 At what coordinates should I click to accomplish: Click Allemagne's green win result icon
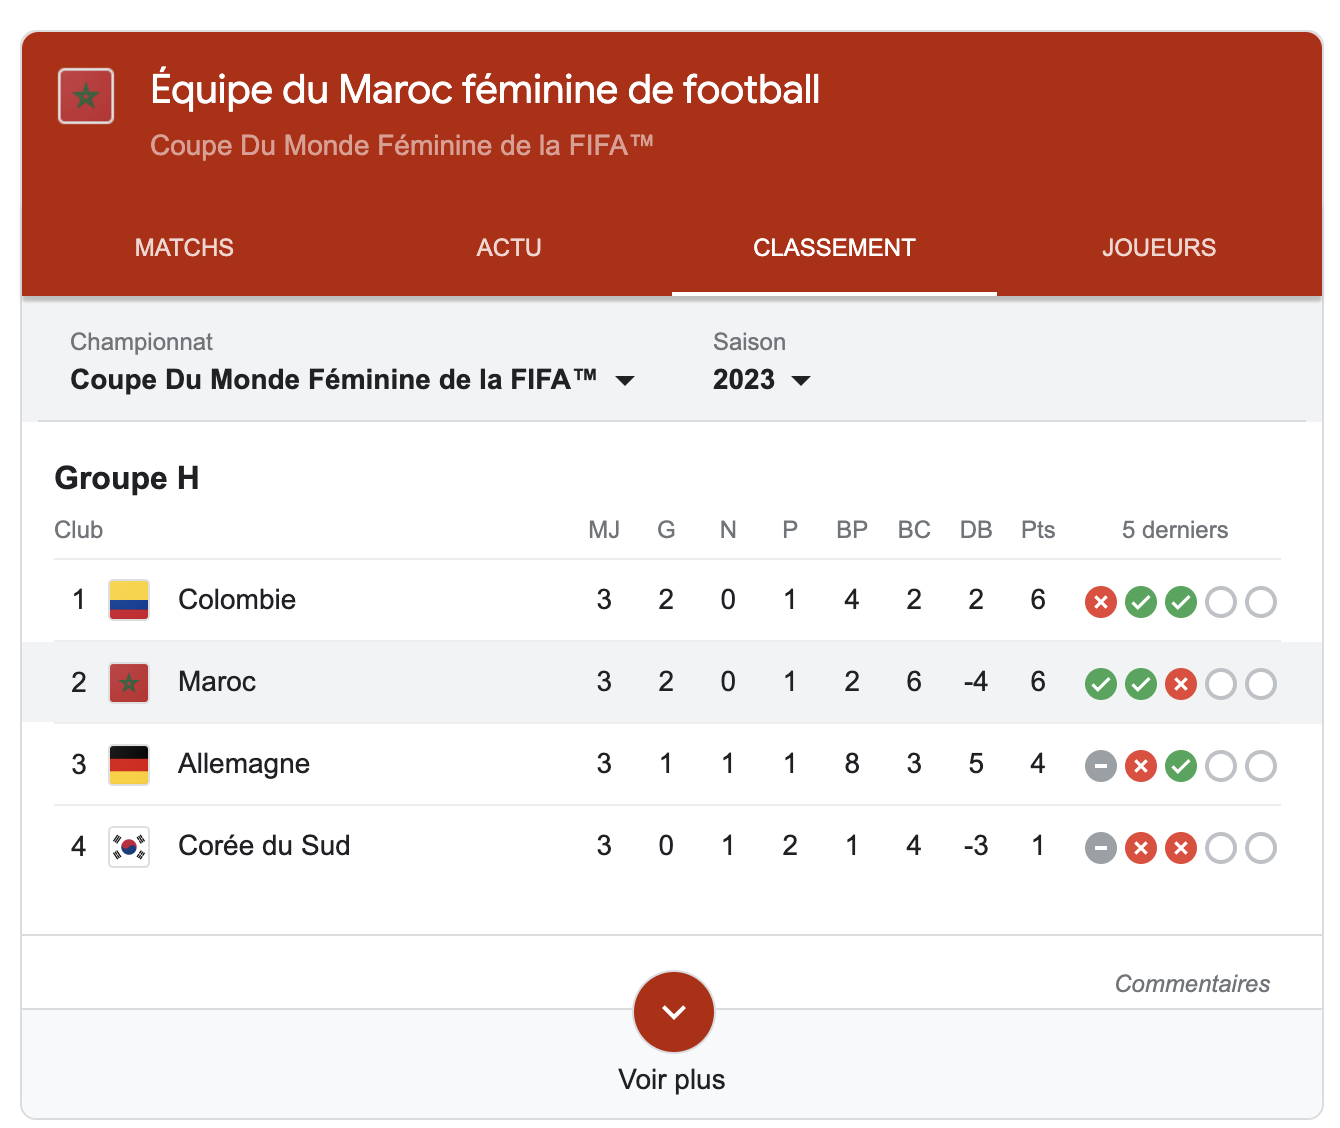pos(1181,766)
